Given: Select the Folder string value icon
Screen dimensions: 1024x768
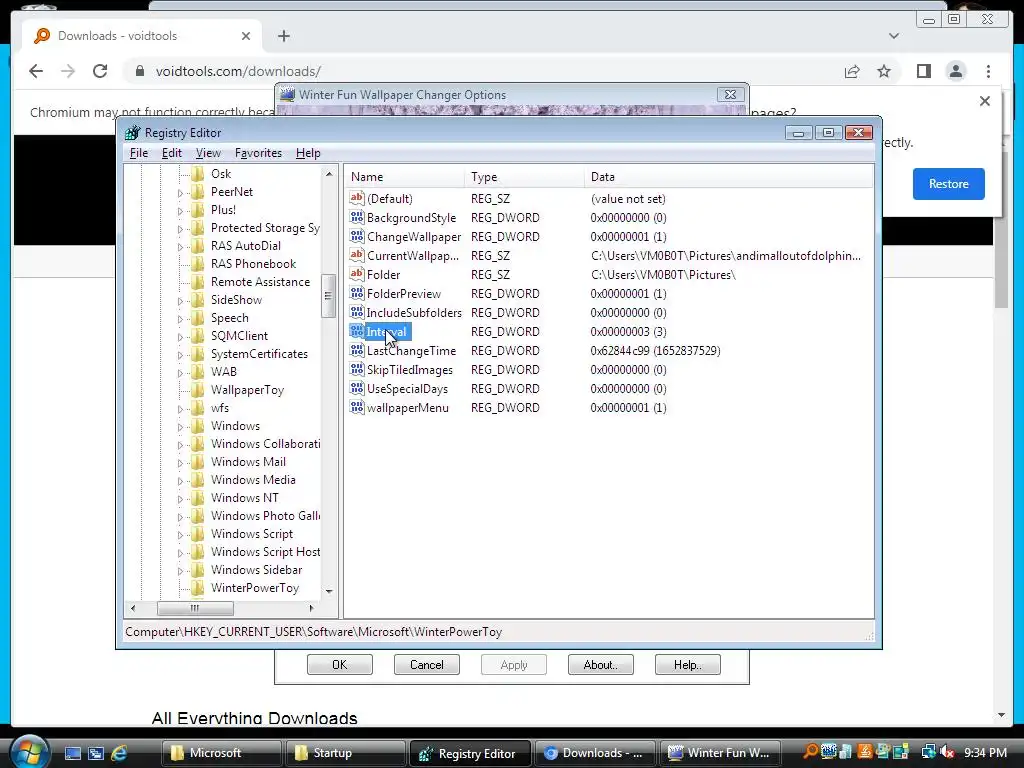Looking at the screenshot, I should (x=357, y=274).
